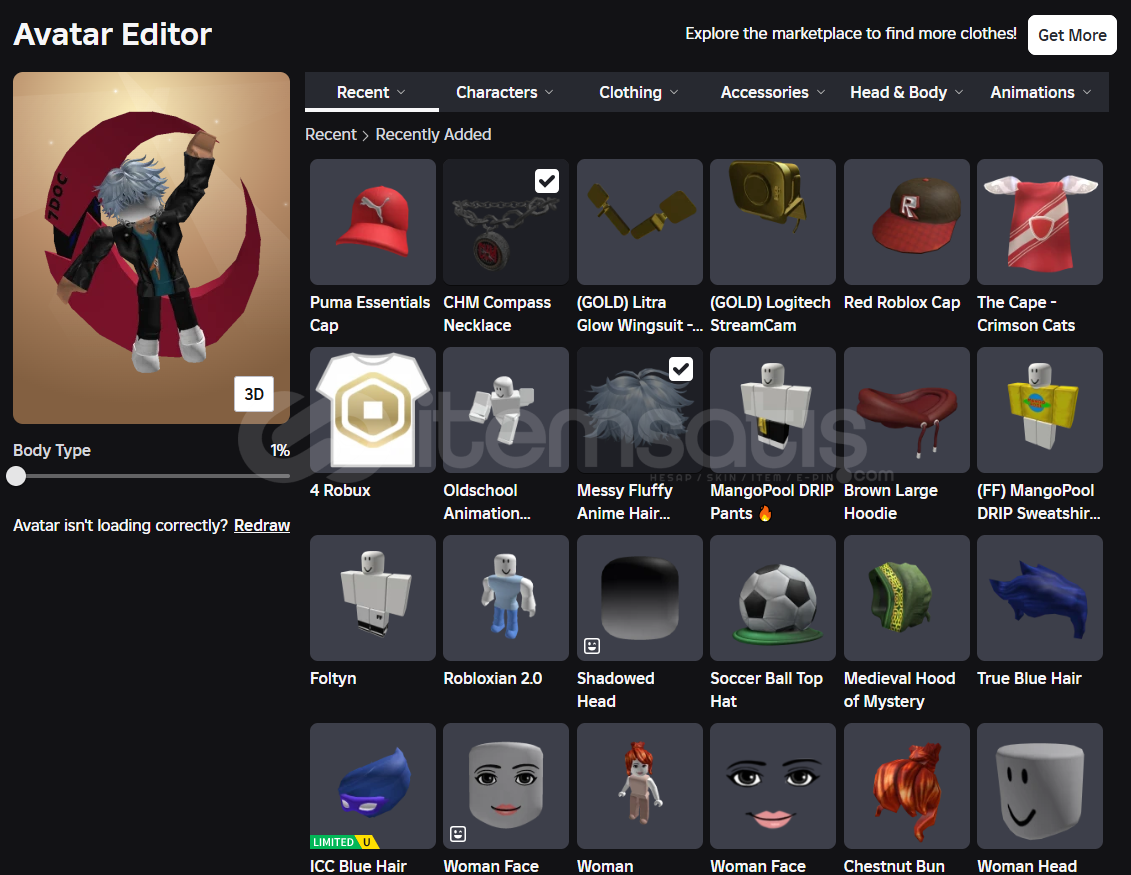Click the Soccer Ball Top Hat label
The height and width of the screenshot is (875, 1131).
766,690
